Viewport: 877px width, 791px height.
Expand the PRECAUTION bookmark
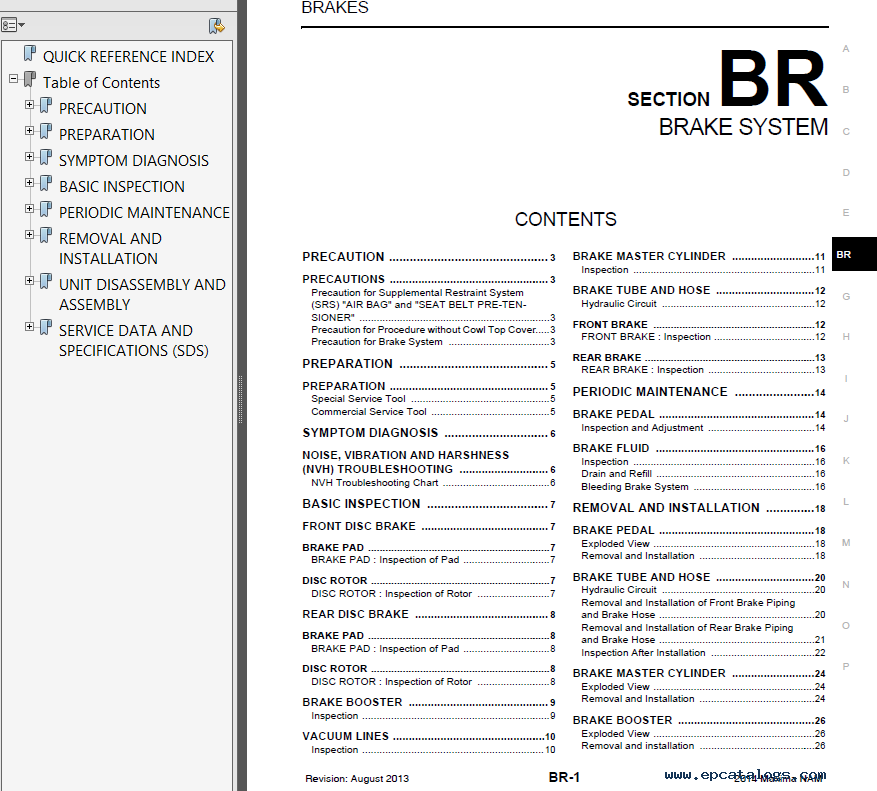click(29, 105)
